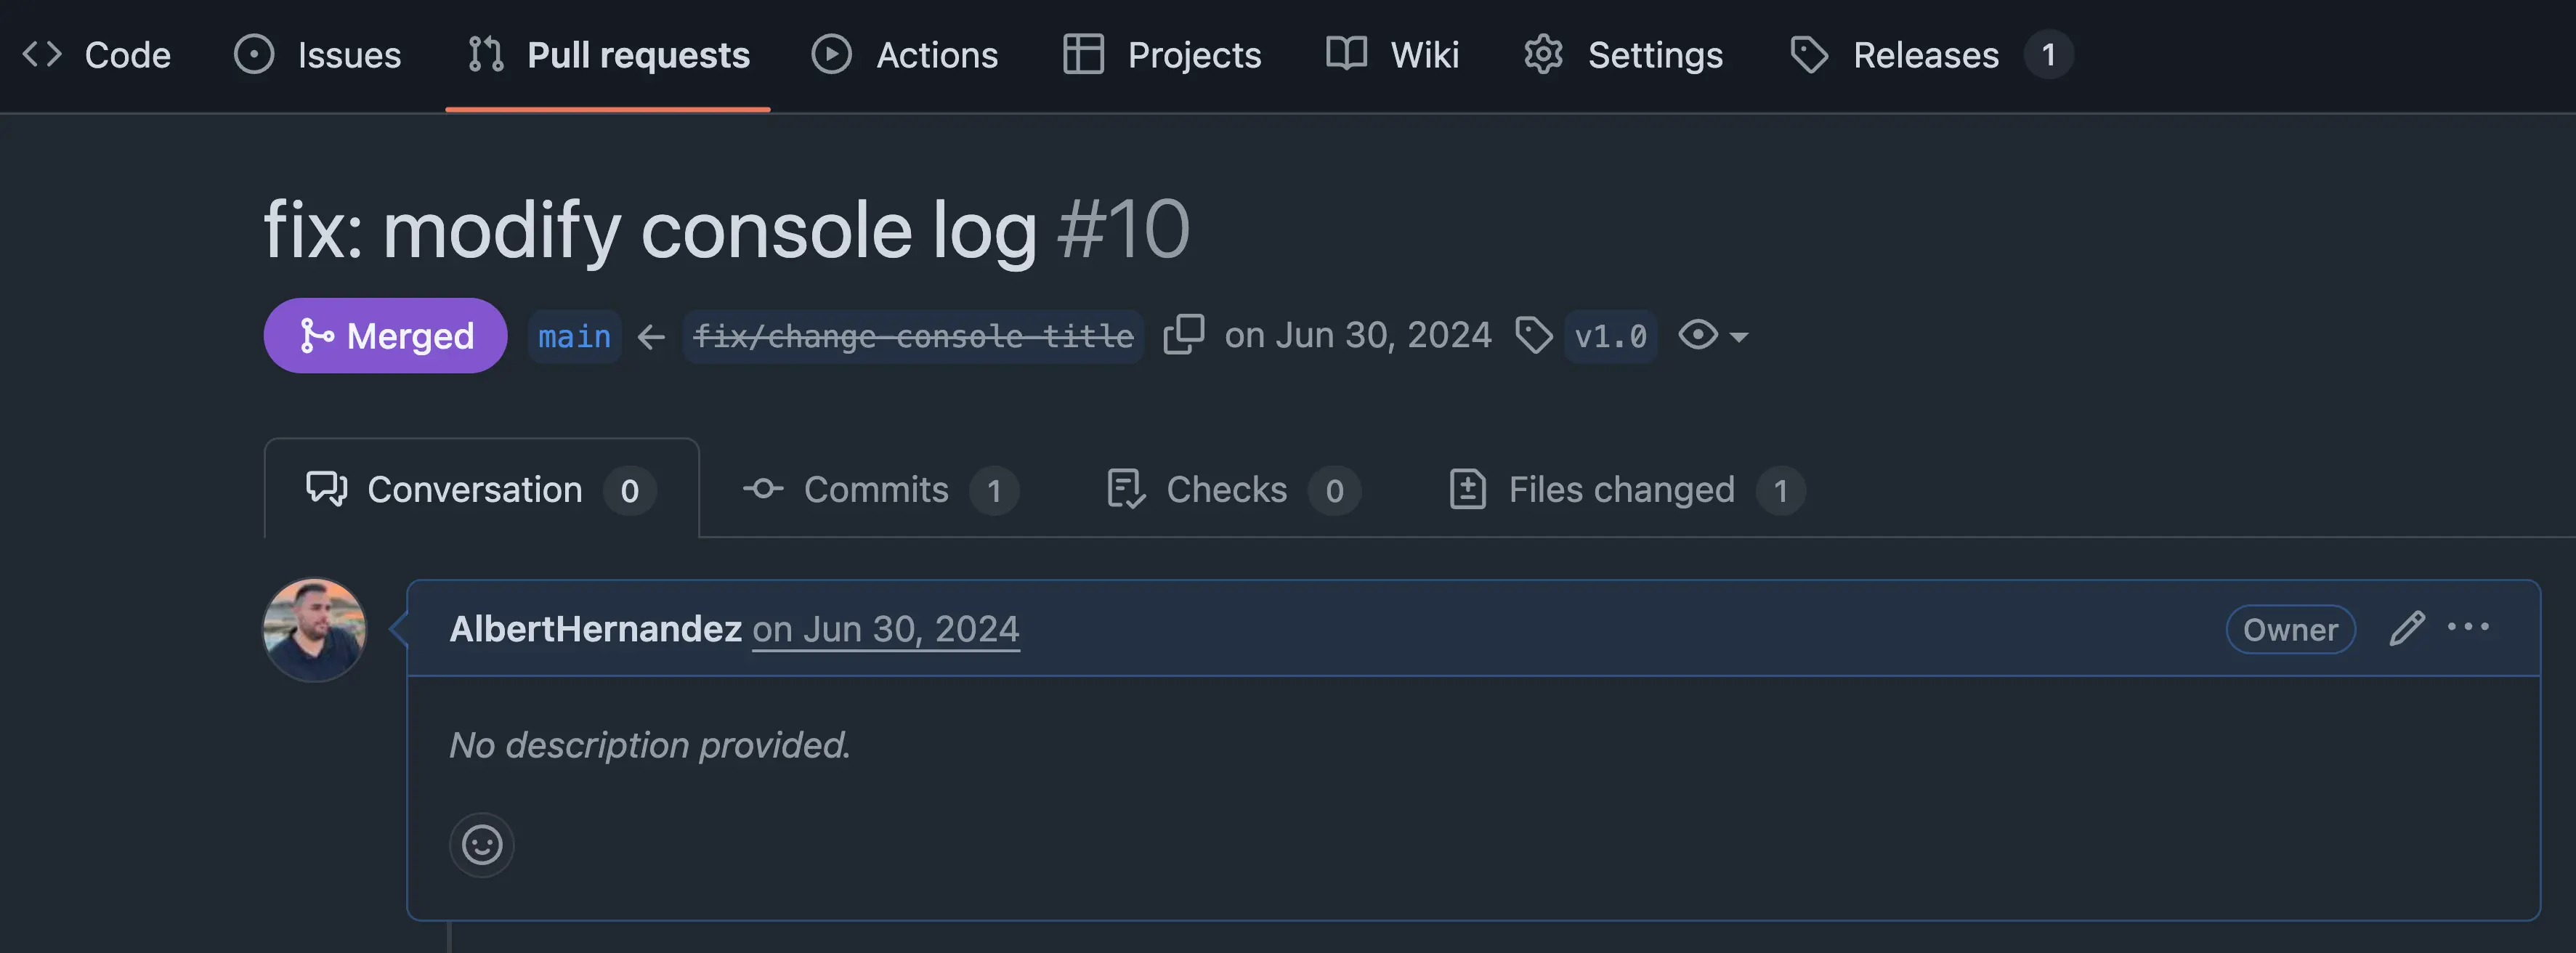Click the v1.0 release tag
The height and width of the screenshot is (953, 2576).
1610,336
